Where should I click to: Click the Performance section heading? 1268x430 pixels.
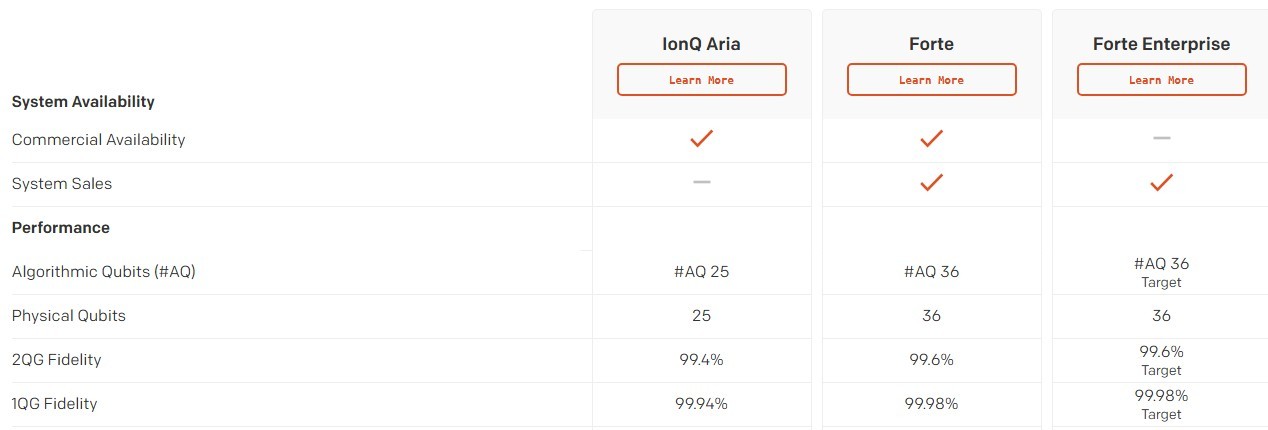pyautogui.click(x=61, y=228)
